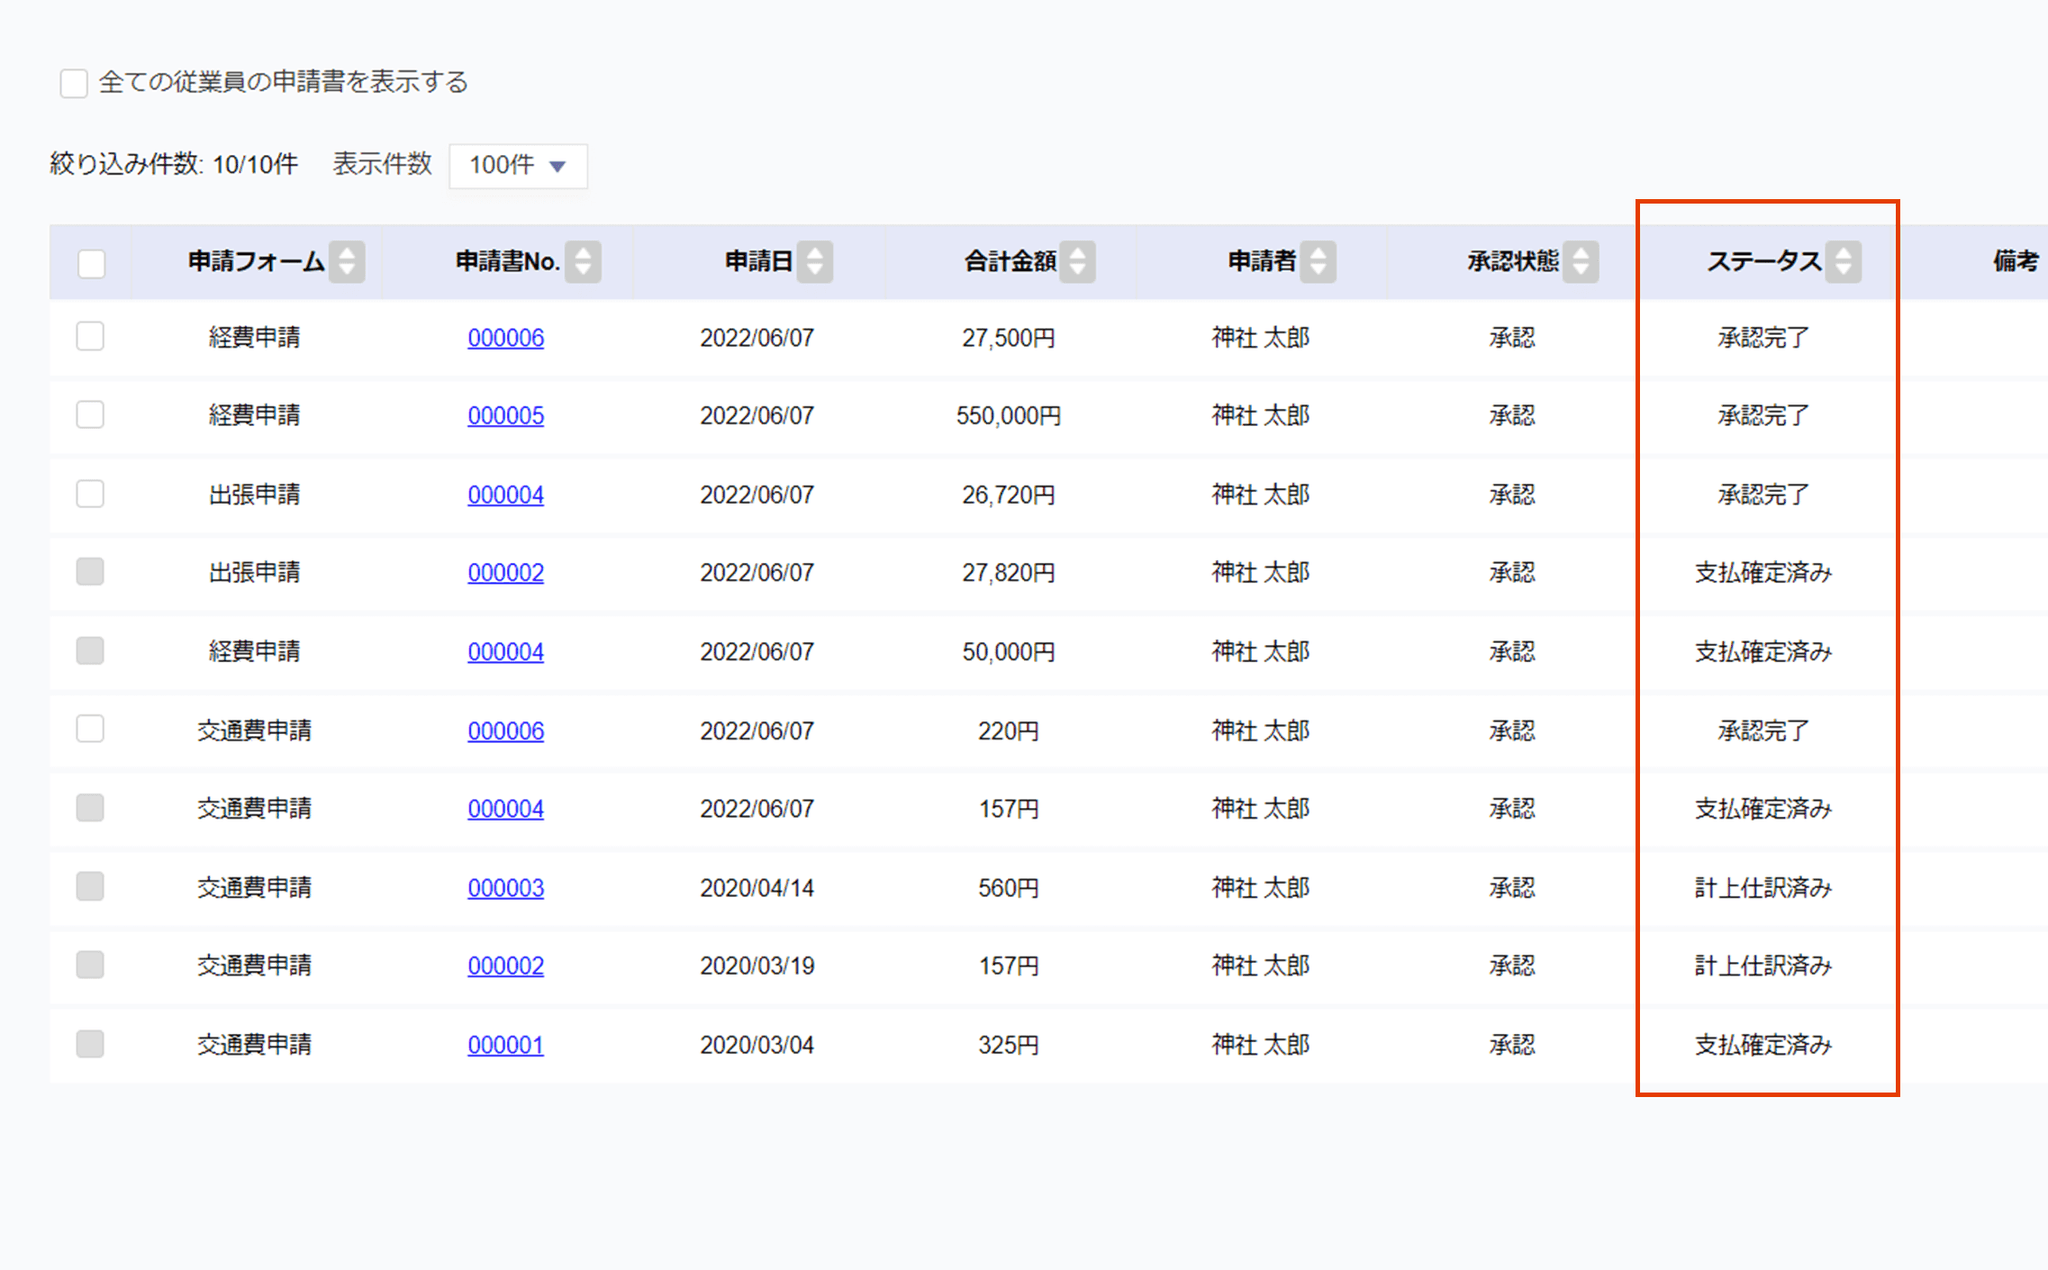The image size is (2048, 1270).
Task: Click 備考 column header
Action: tap(2014, 262)
